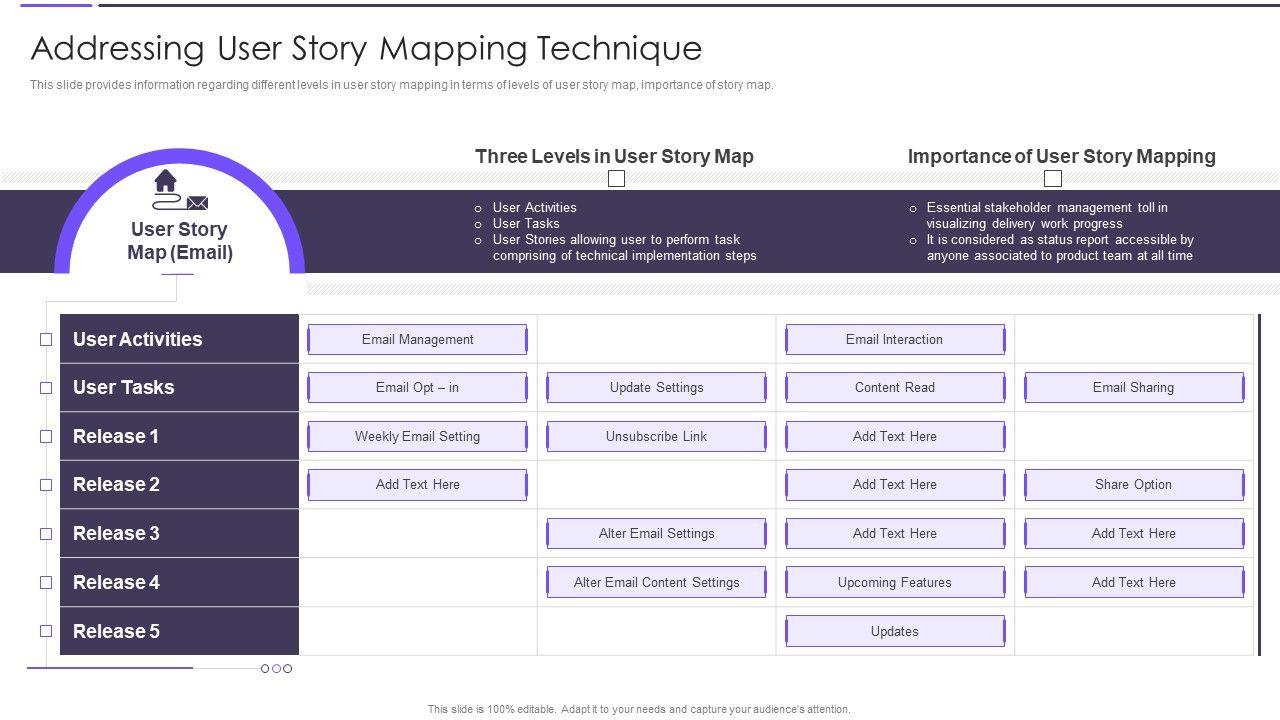Click the Share Option box

[1133, 485]
